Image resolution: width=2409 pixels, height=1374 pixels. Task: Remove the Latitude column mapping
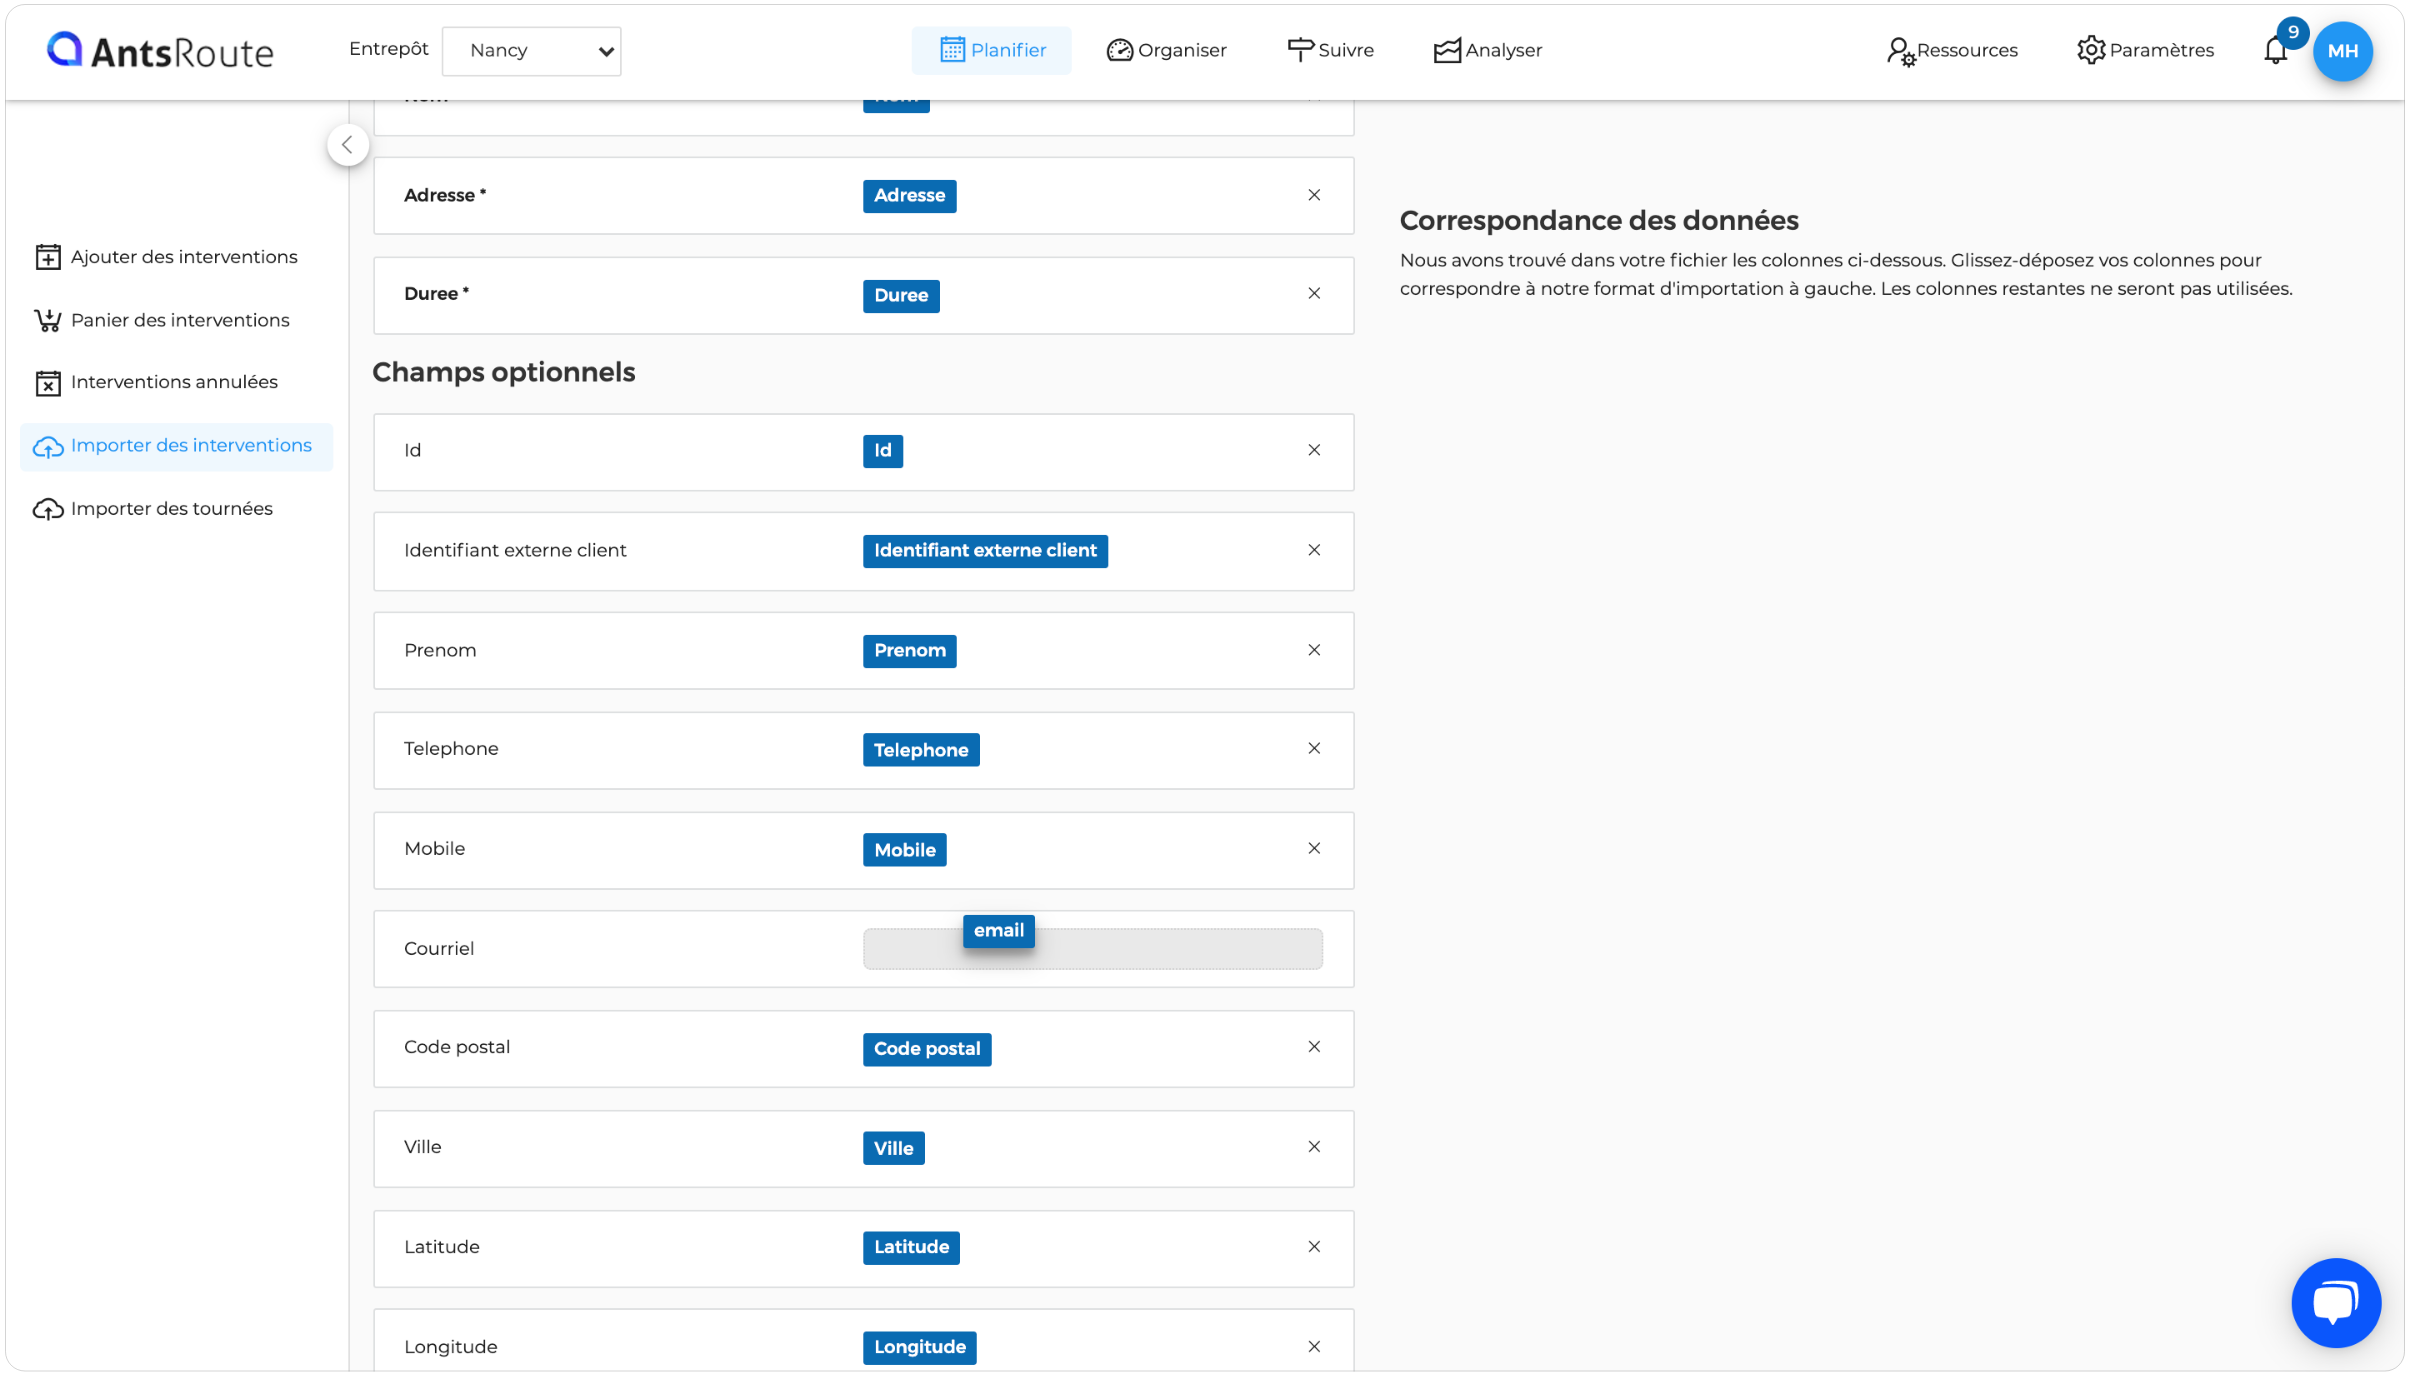(x=1314, y=1246)
